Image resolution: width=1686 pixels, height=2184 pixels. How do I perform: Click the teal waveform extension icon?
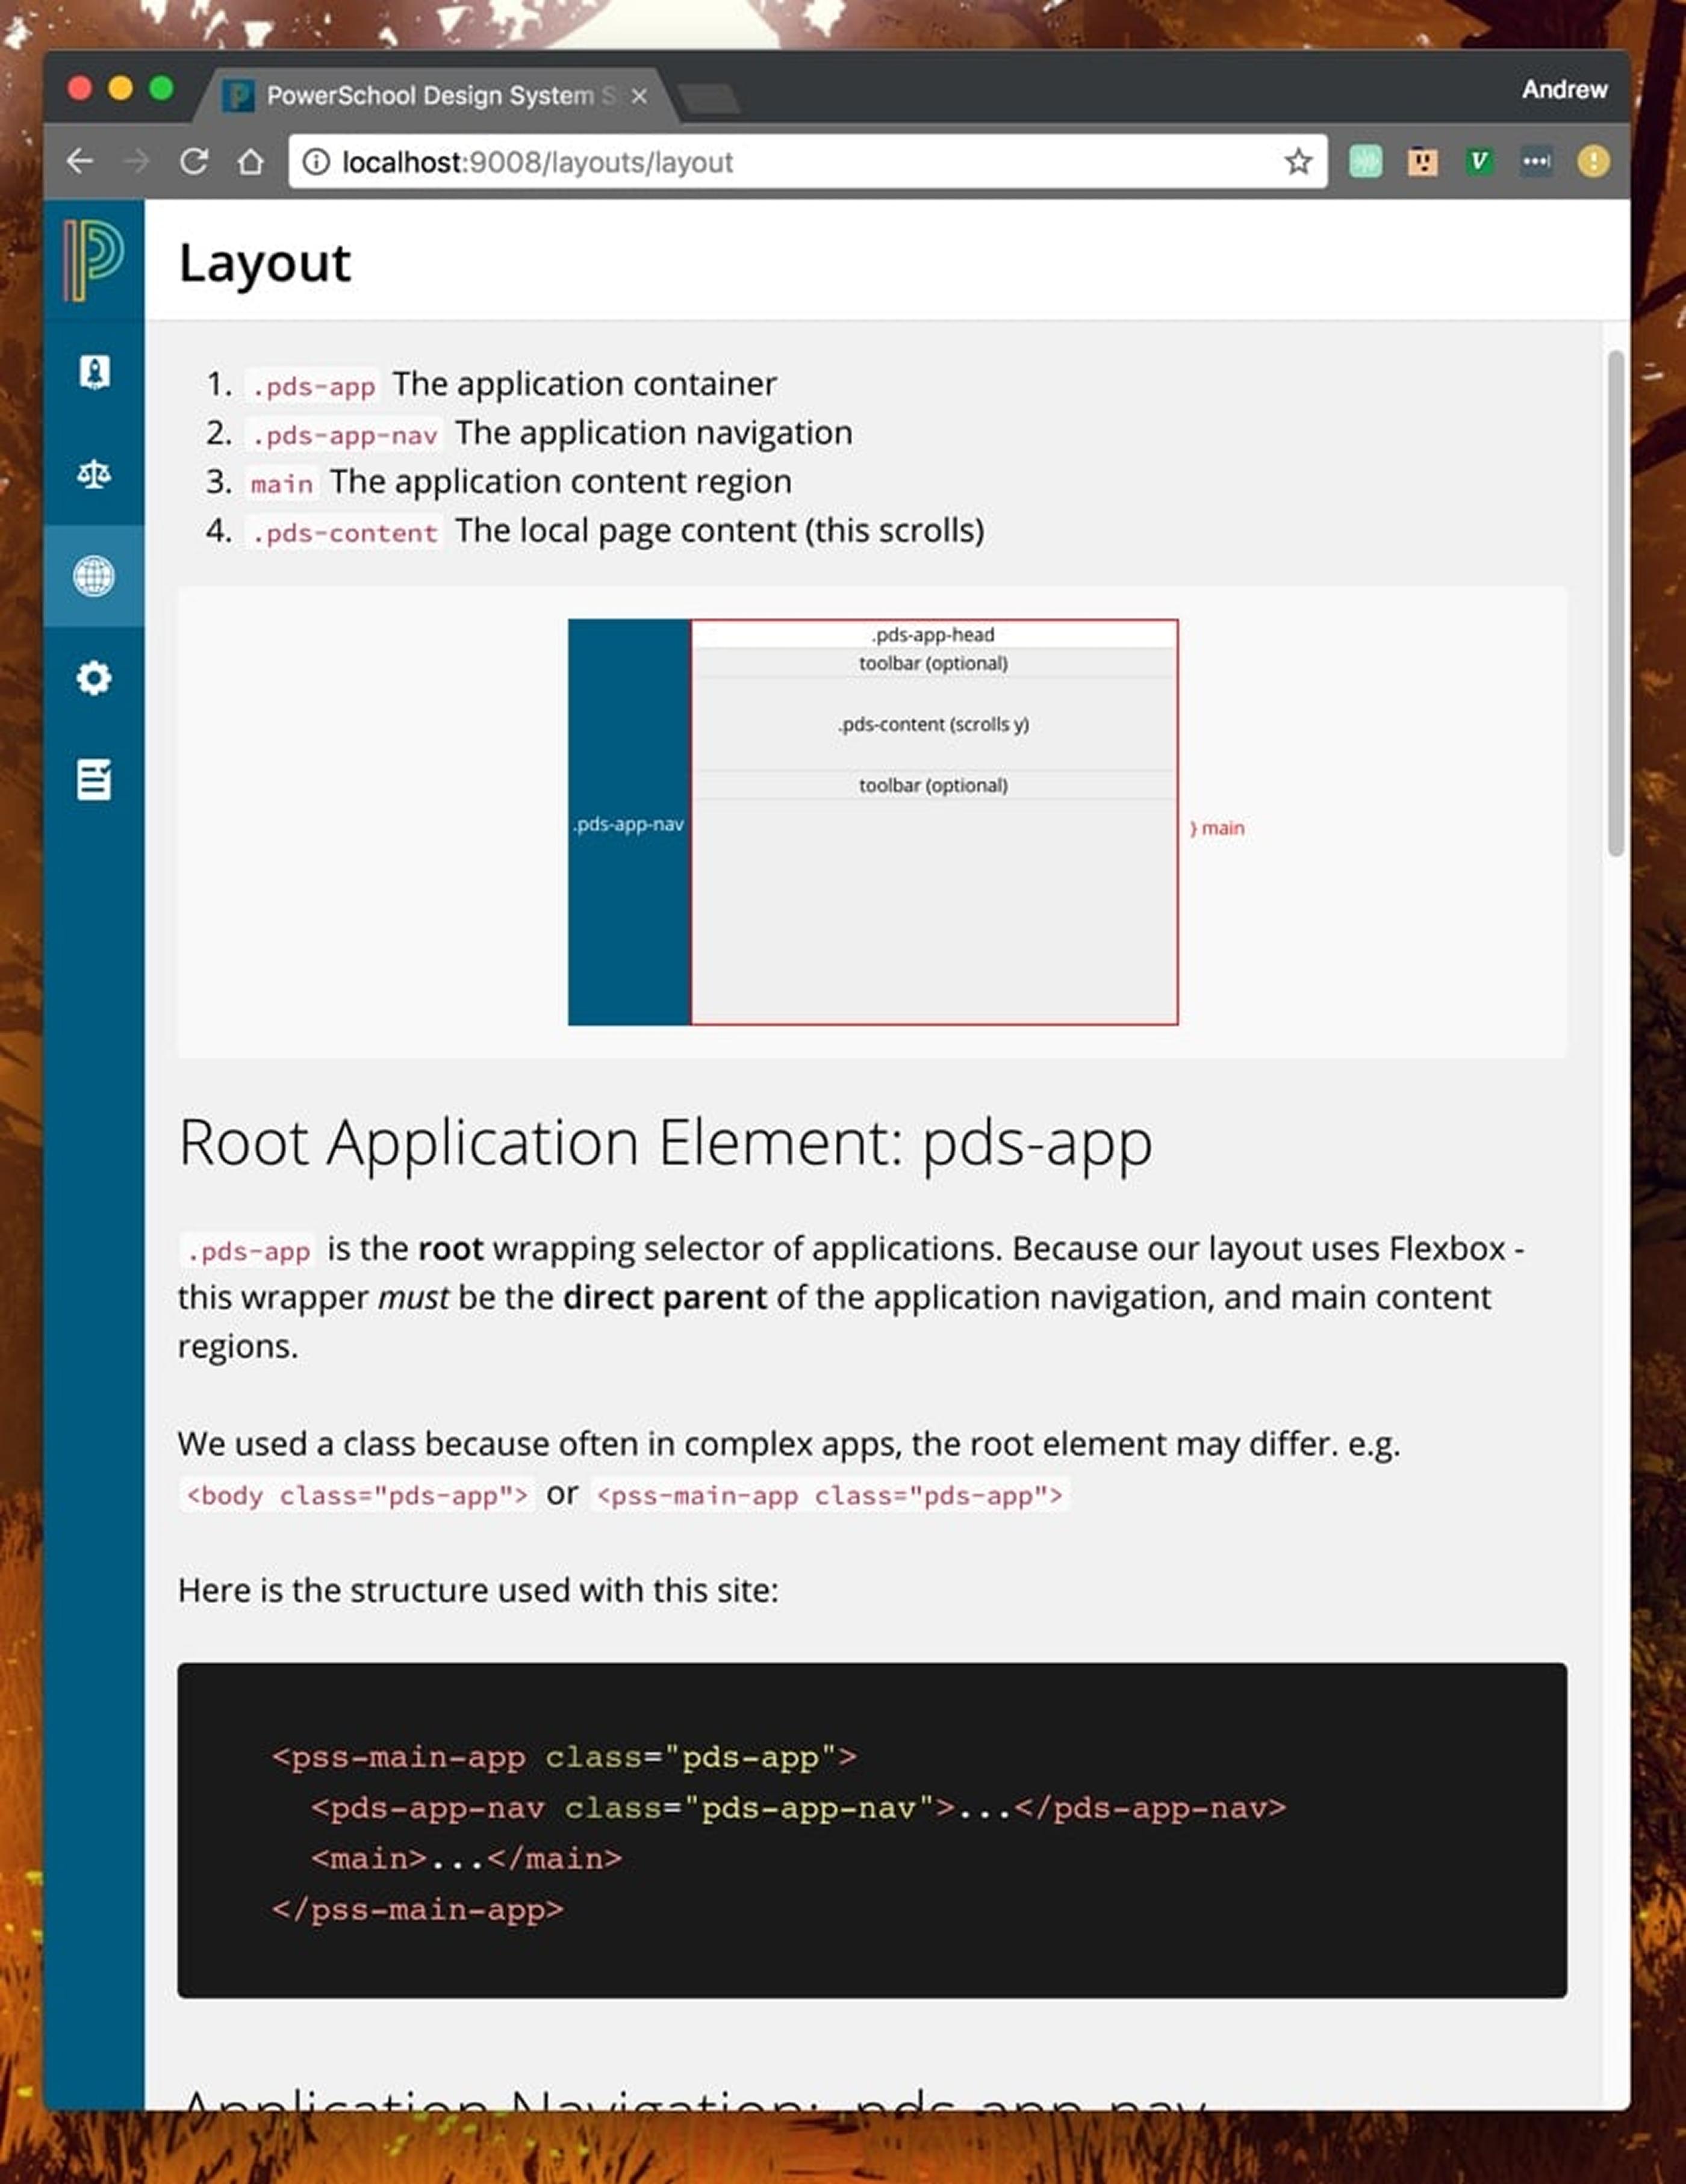coord(1366,161)
